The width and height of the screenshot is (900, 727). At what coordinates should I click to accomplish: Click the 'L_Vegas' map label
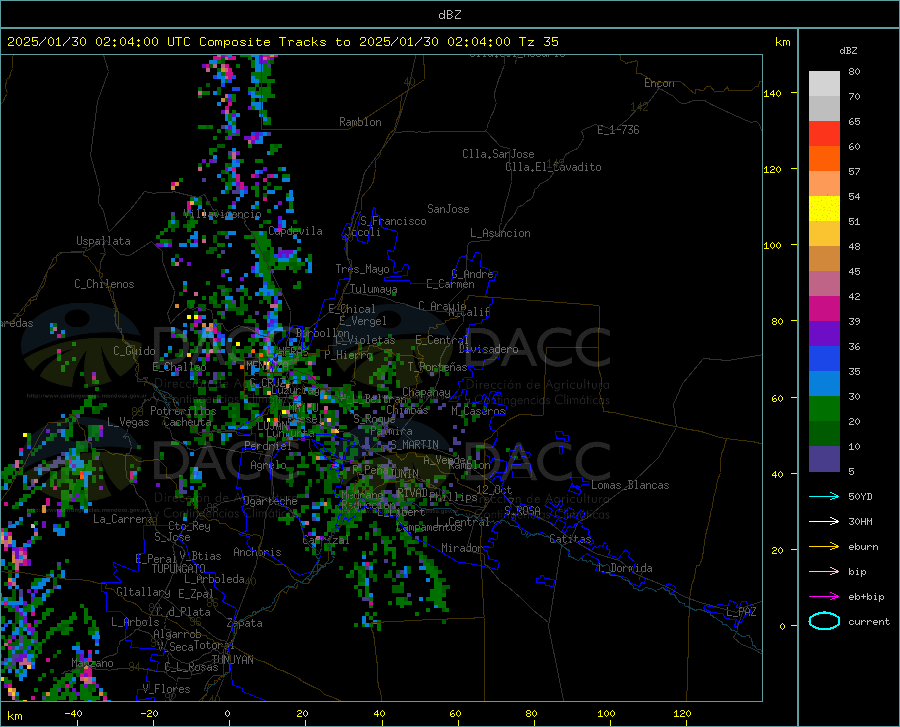[x=128, y=422]
